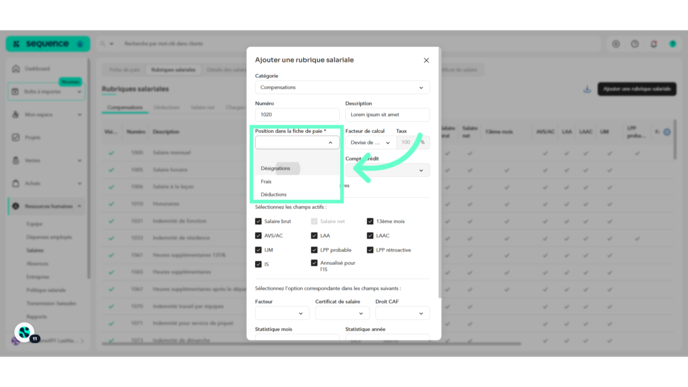The width and height of the screenshot is (688, 387).
Task: Click the Salaire mensuel row visibility checkmark
Action: (x=111, y=153)
